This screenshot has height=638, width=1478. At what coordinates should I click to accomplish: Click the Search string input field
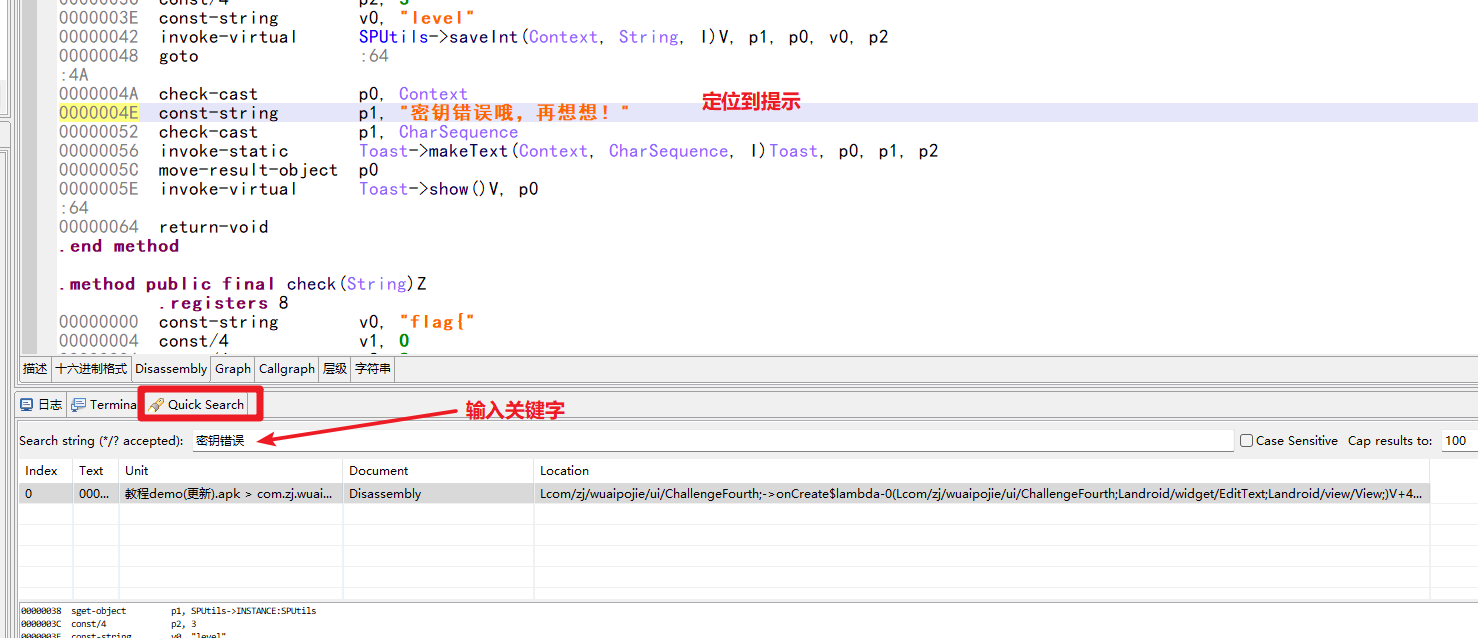point(712,441)
